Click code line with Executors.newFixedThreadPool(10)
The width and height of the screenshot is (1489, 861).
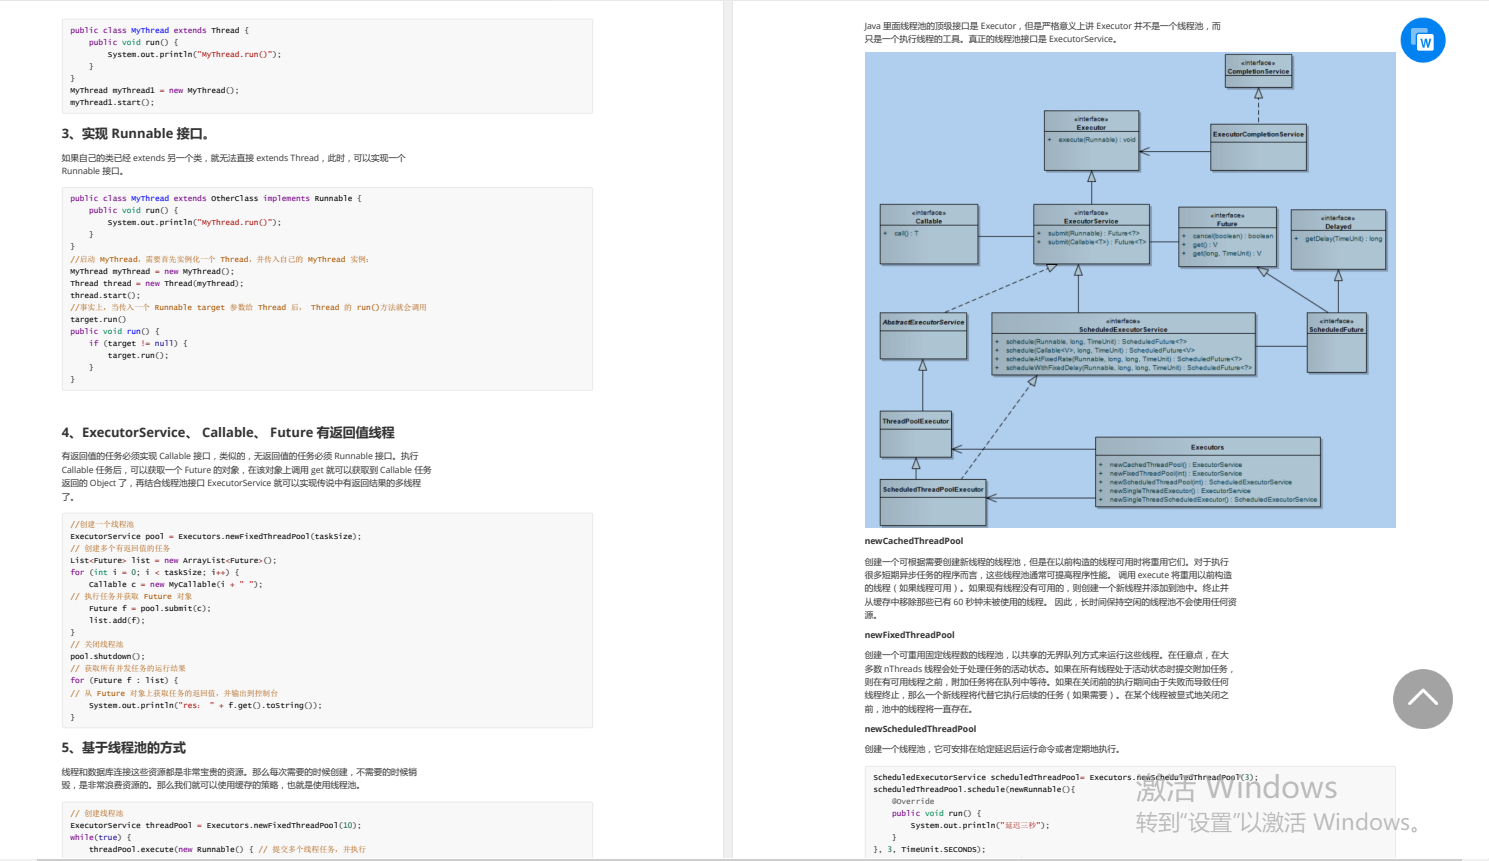tap(216, 825)
